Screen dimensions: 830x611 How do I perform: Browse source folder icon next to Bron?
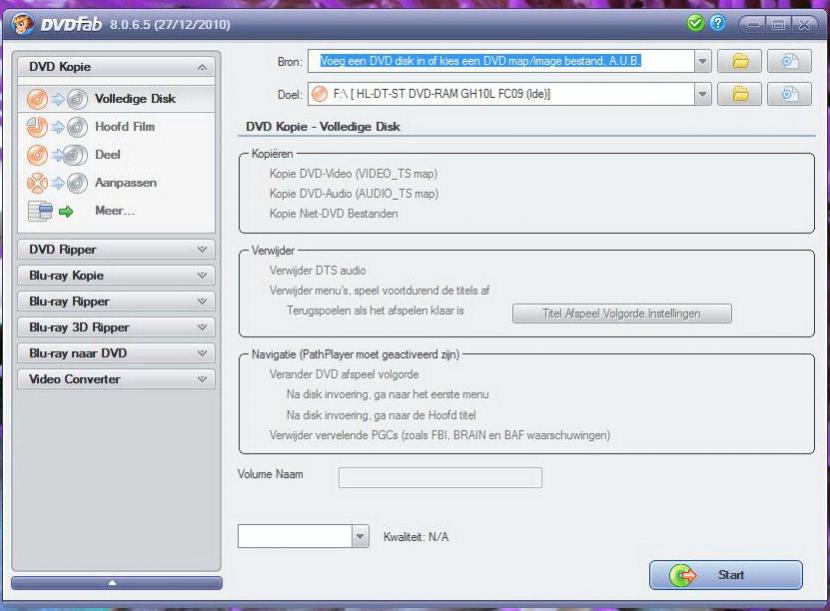tap(740, 61)
